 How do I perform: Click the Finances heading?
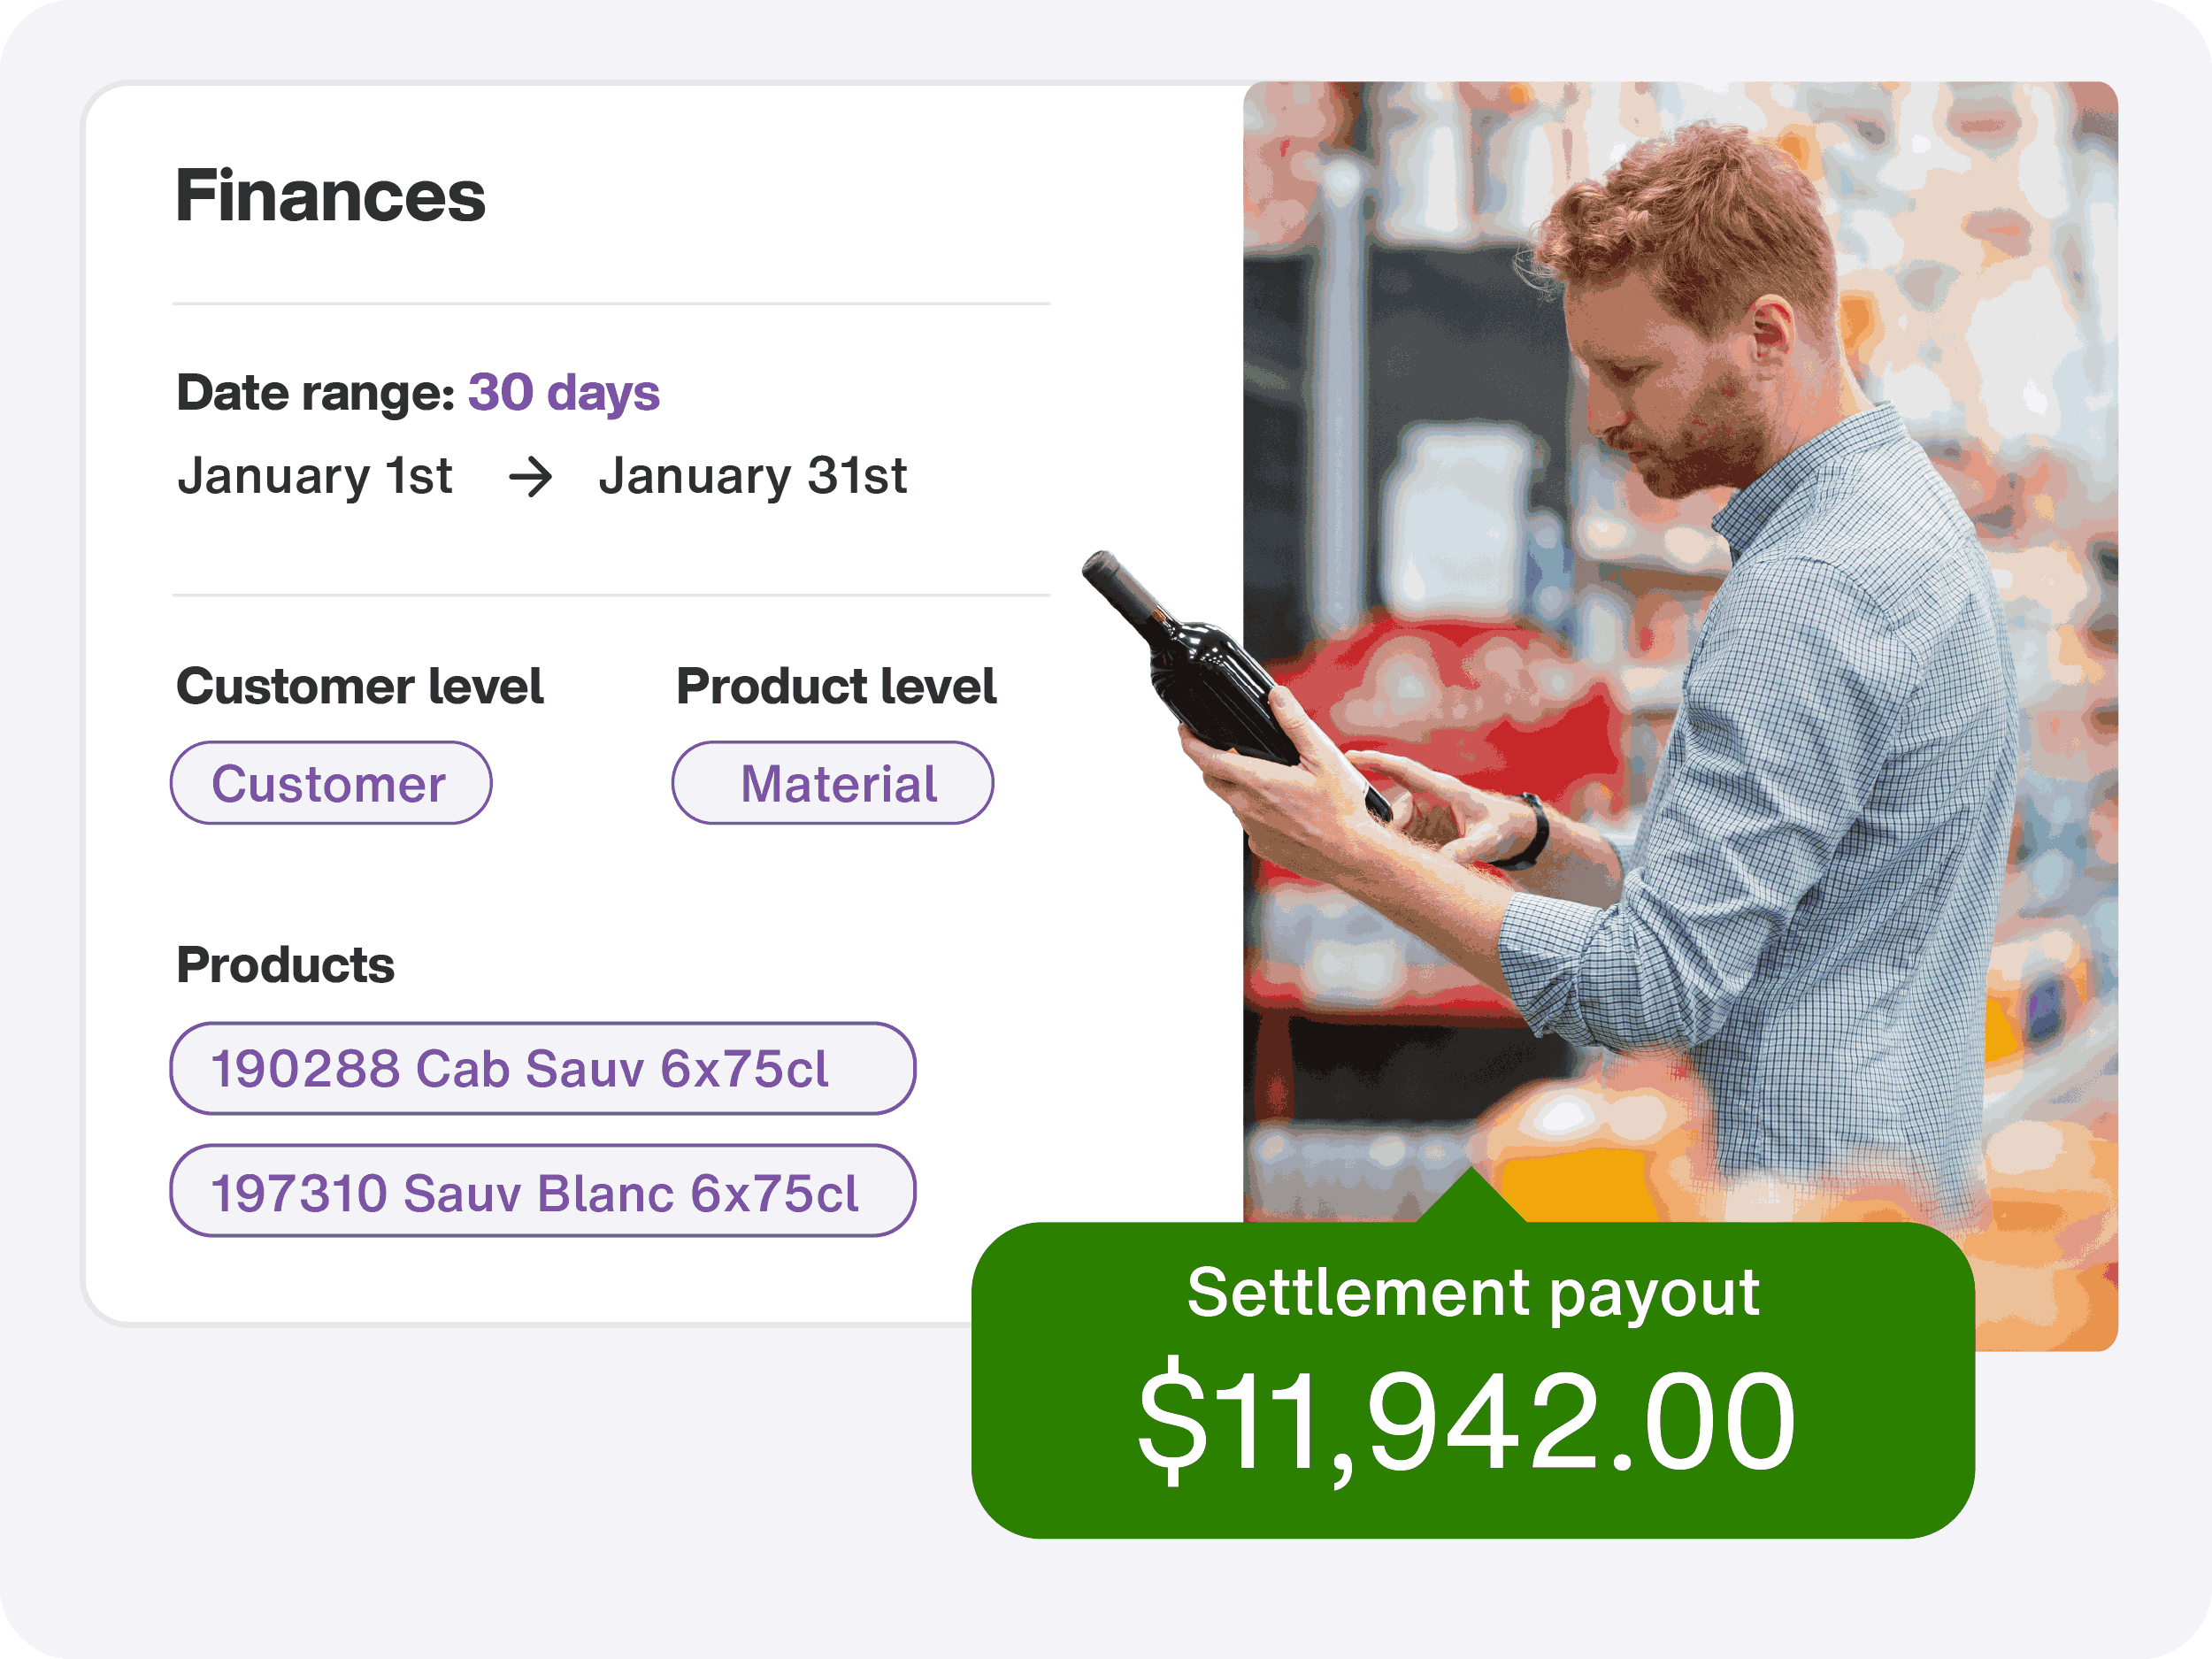(330, 195)
